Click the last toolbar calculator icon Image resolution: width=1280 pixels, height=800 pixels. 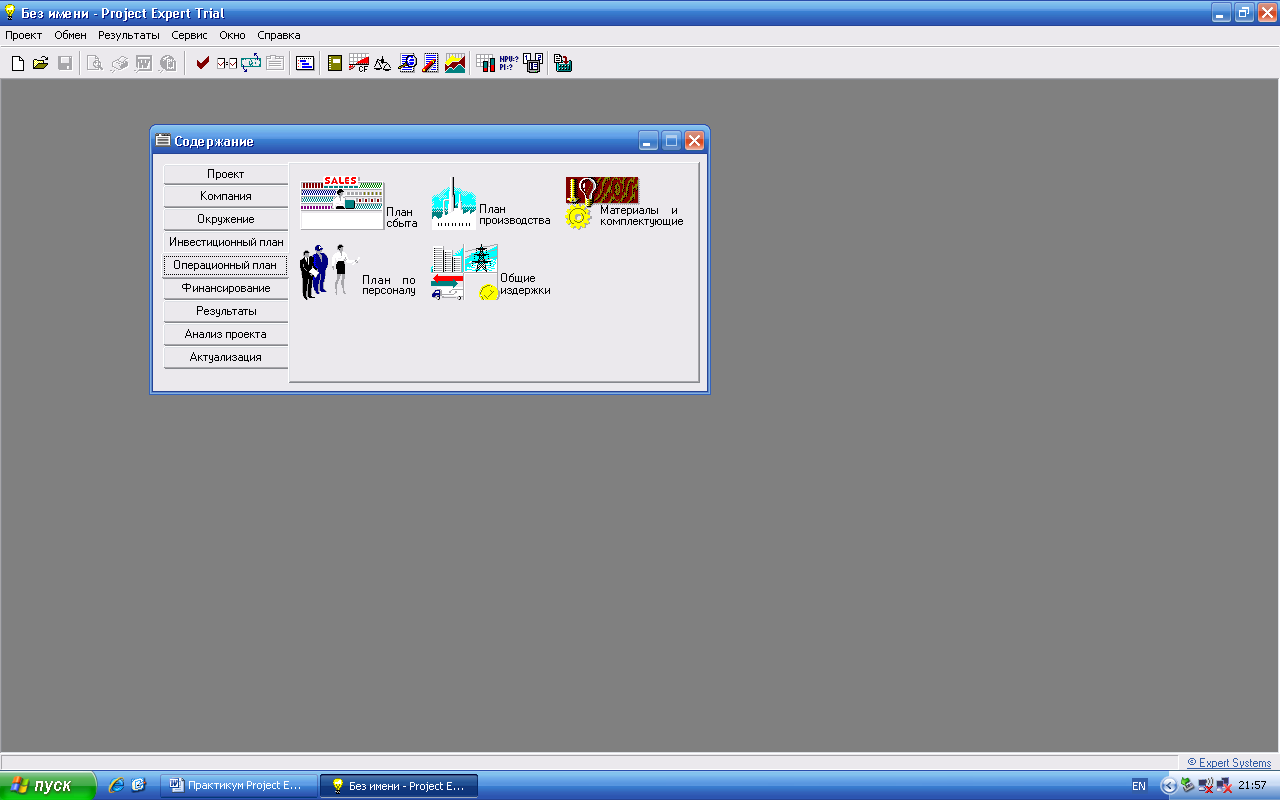point(563,63)
